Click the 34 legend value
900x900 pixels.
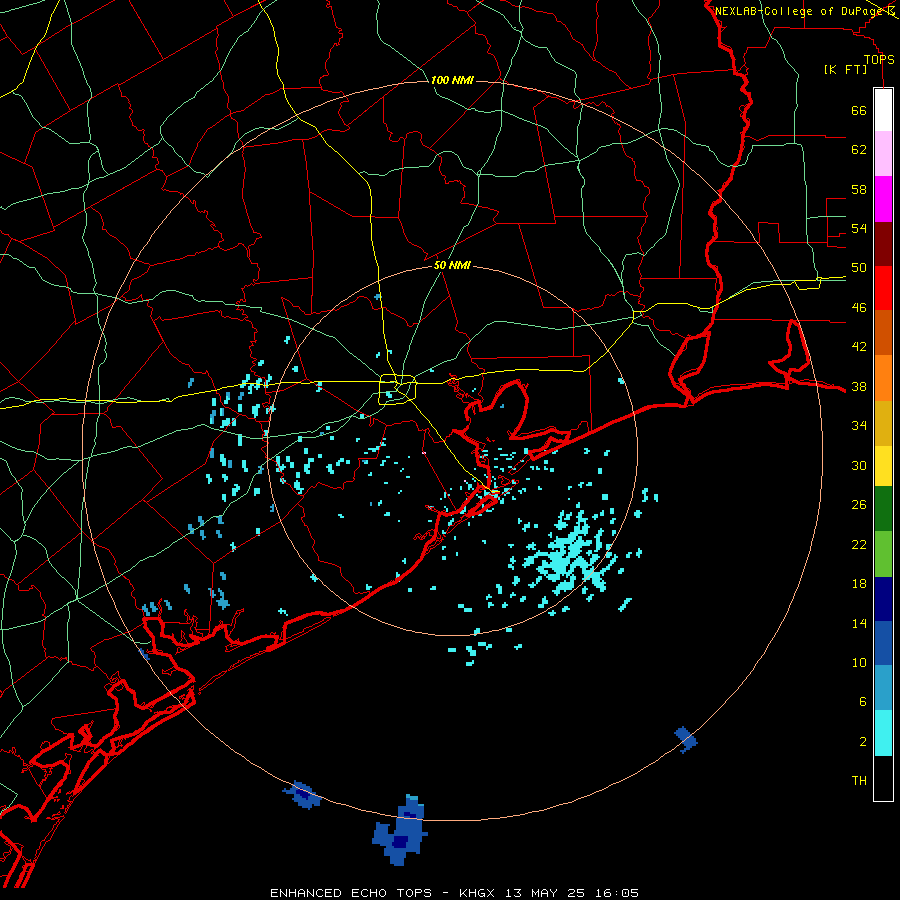859,426
